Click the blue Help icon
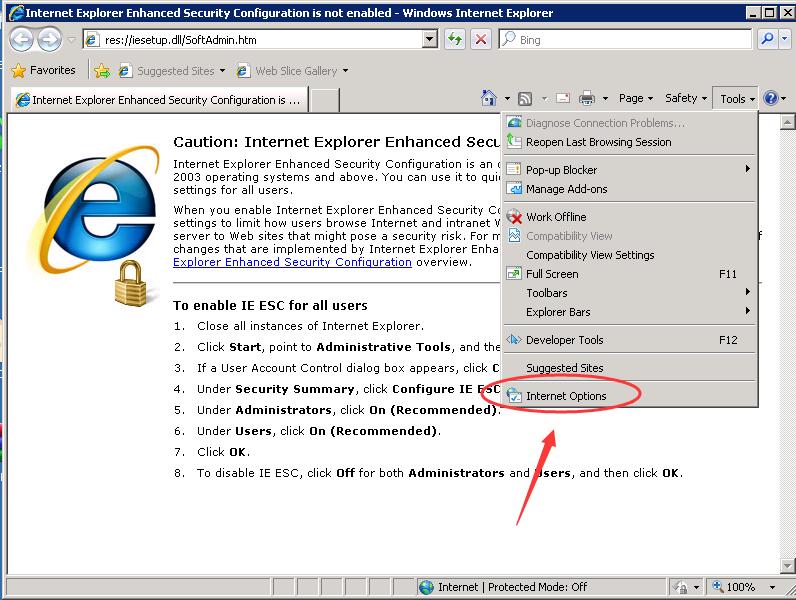Screen dimensions: 796x600 click(x=771, y=98)
